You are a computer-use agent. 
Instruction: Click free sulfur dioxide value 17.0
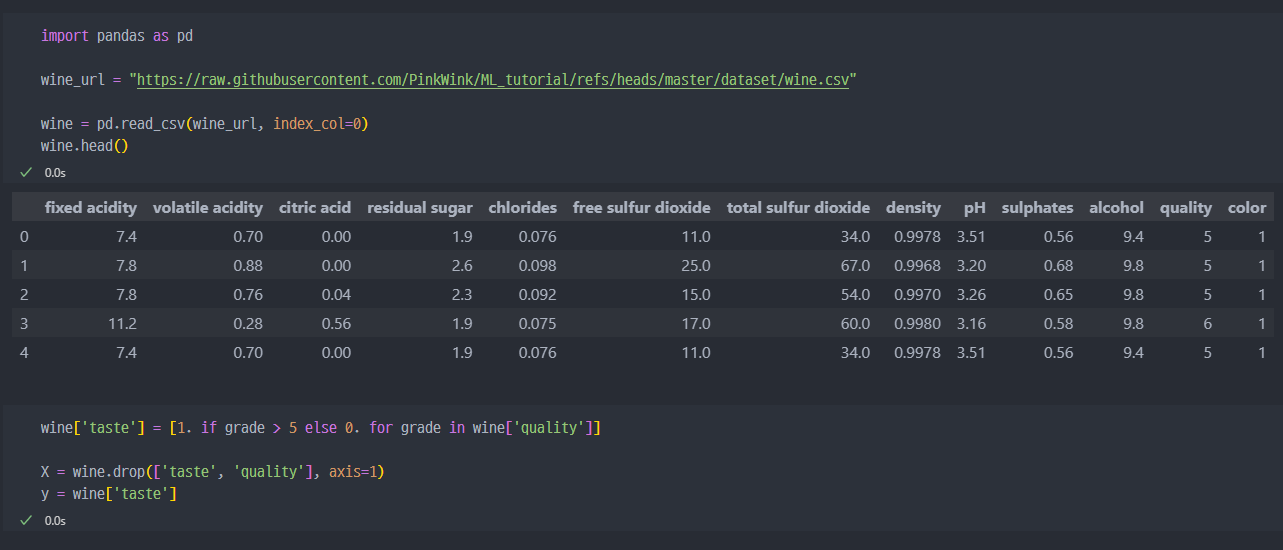pos(696,324)
